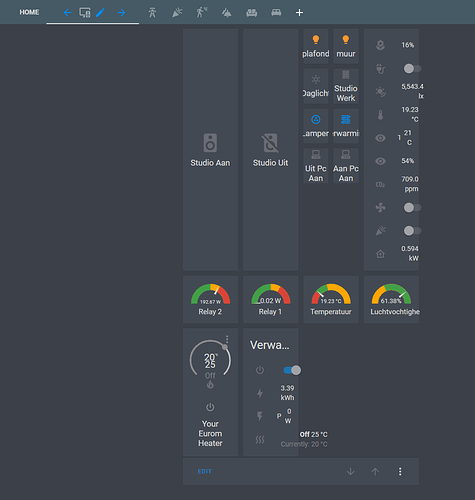This screenshot has width=475, height=500.
Task: Click the power icon in Verwarming card
Action: 260,370
